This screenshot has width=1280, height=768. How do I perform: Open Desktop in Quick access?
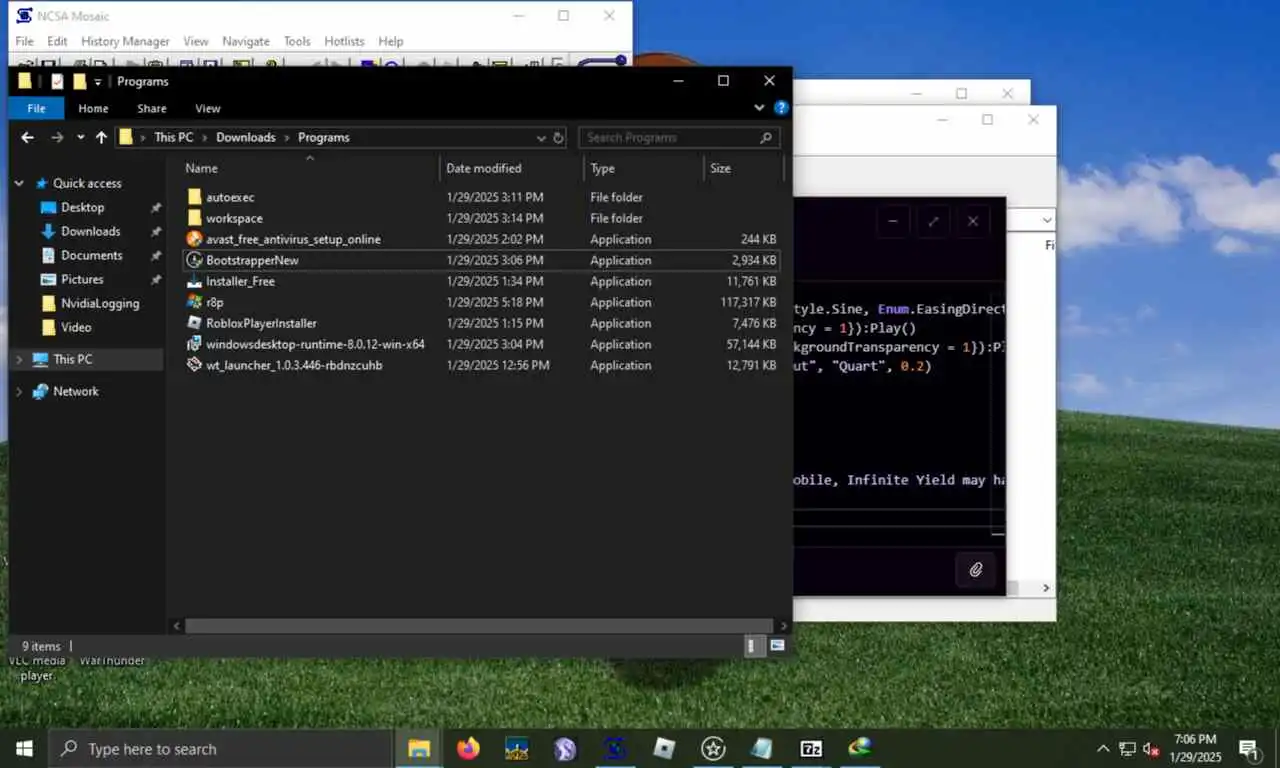(x=82, y=207)
